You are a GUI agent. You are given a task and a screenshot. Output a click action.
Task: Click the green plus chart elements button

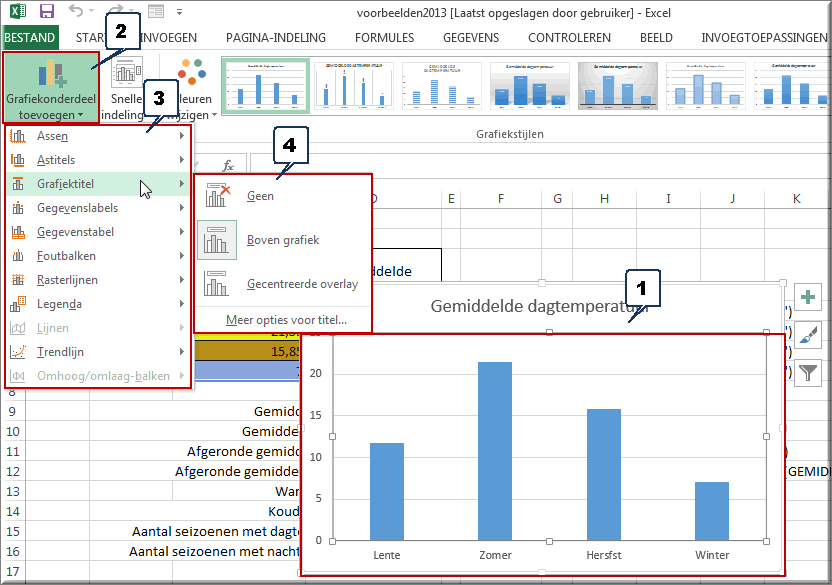[806, 298]
